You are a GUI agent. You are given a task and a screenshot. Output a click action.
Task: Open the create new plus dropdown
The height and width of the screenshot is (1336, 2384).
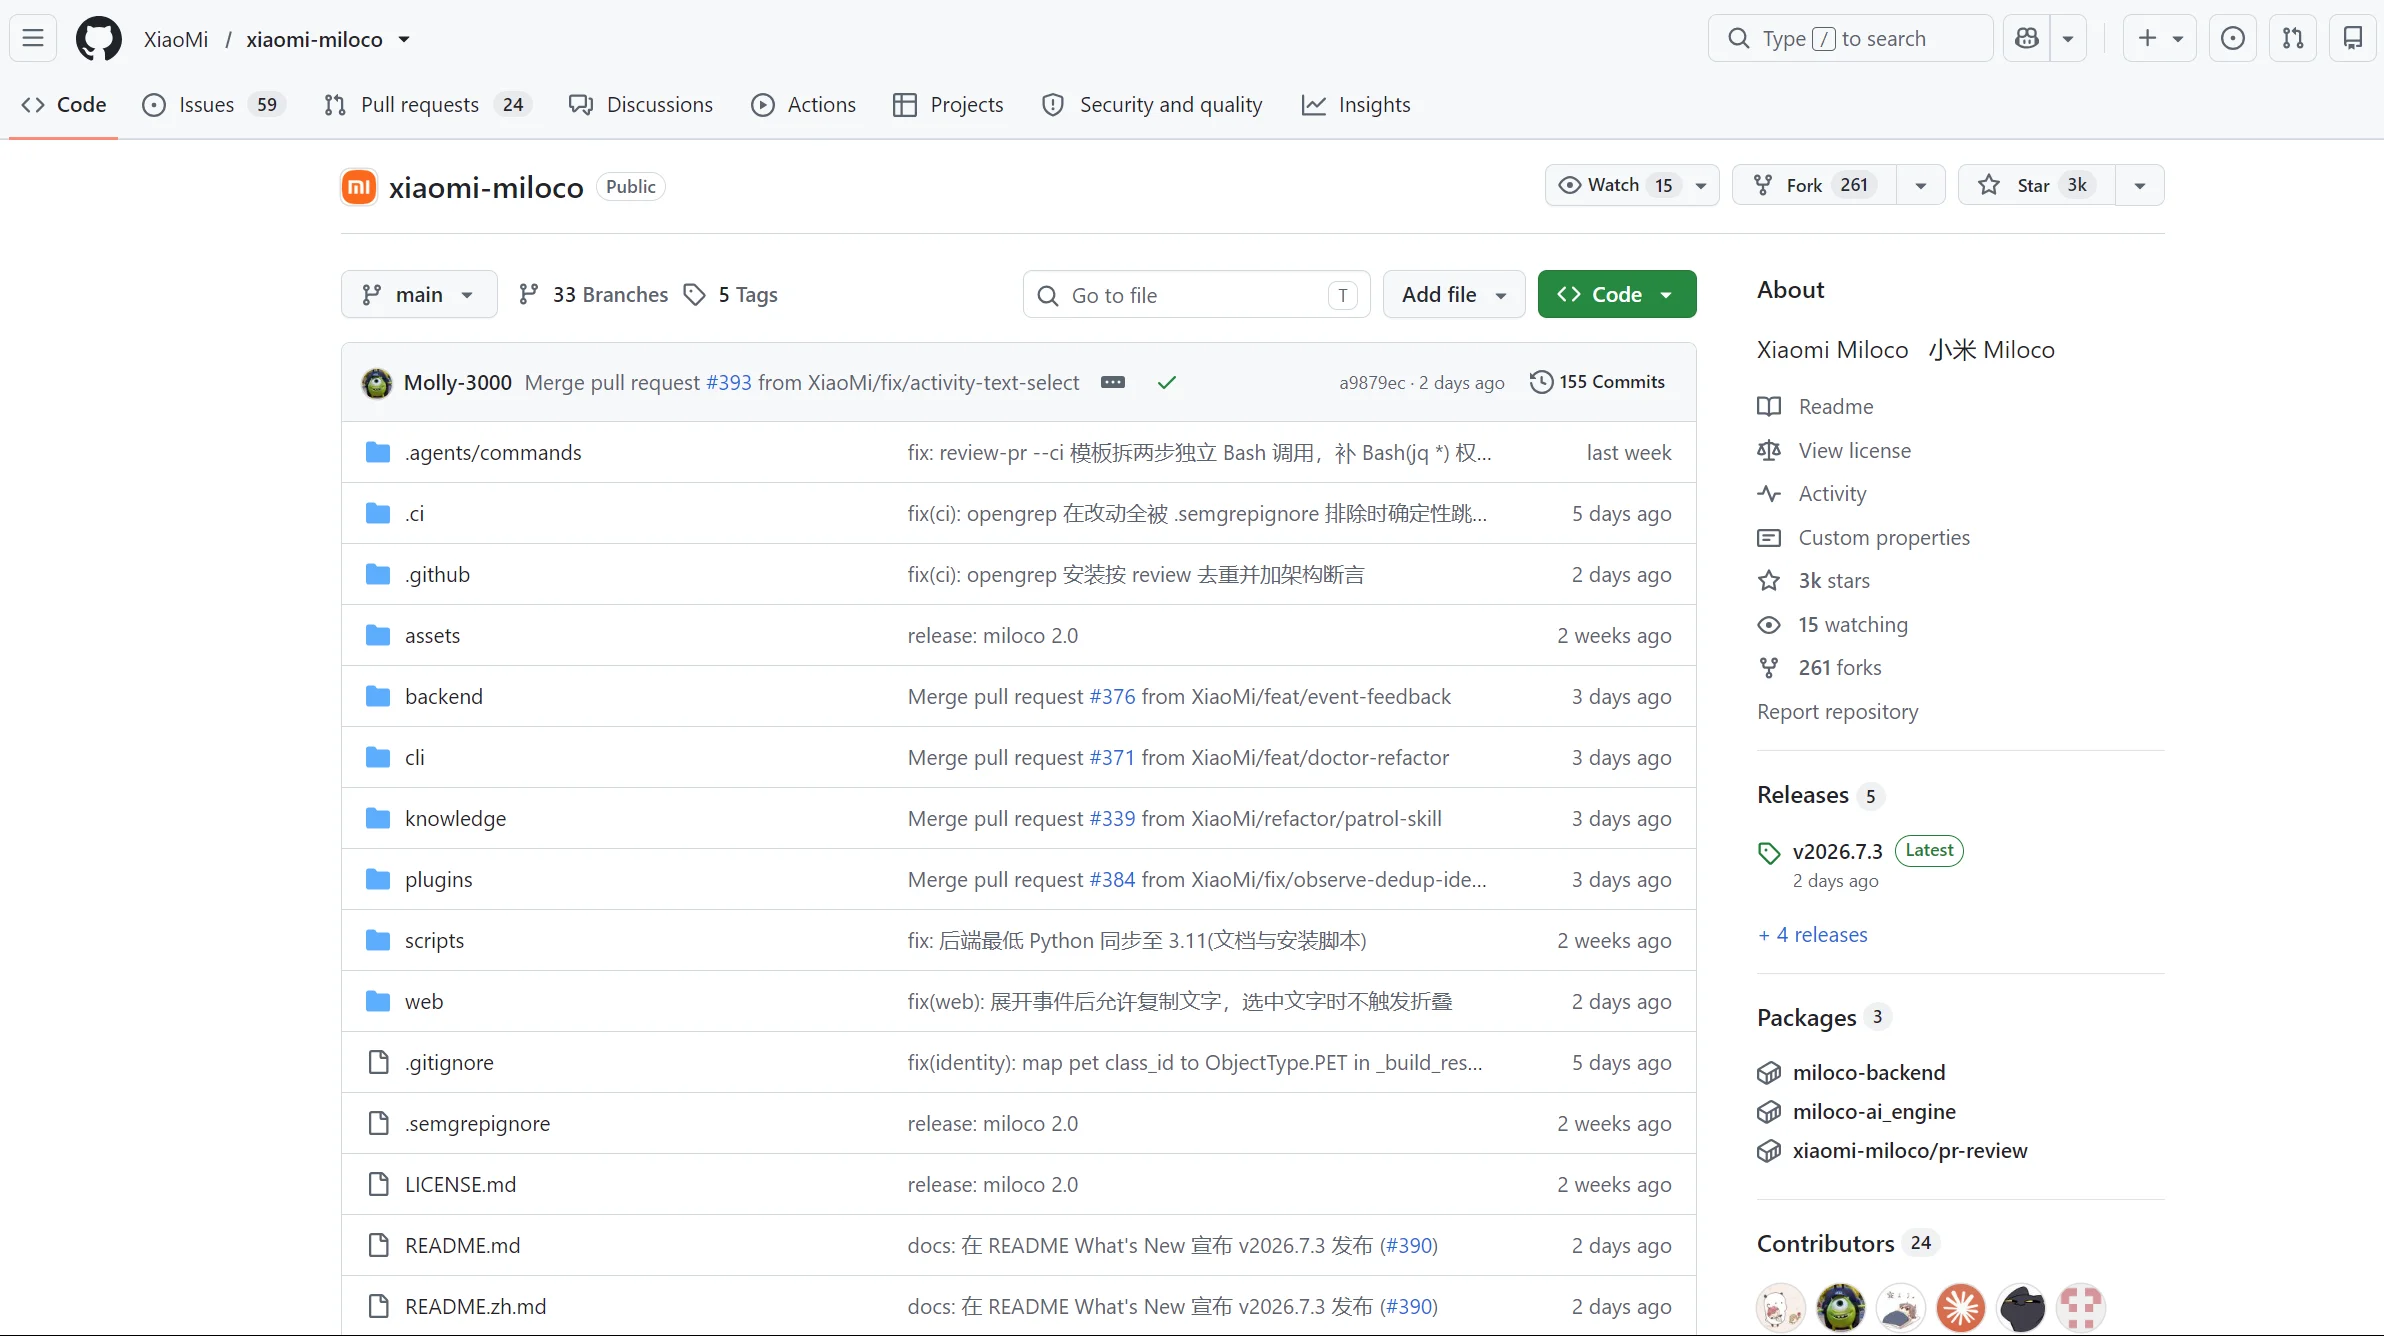click(2159, 39)
